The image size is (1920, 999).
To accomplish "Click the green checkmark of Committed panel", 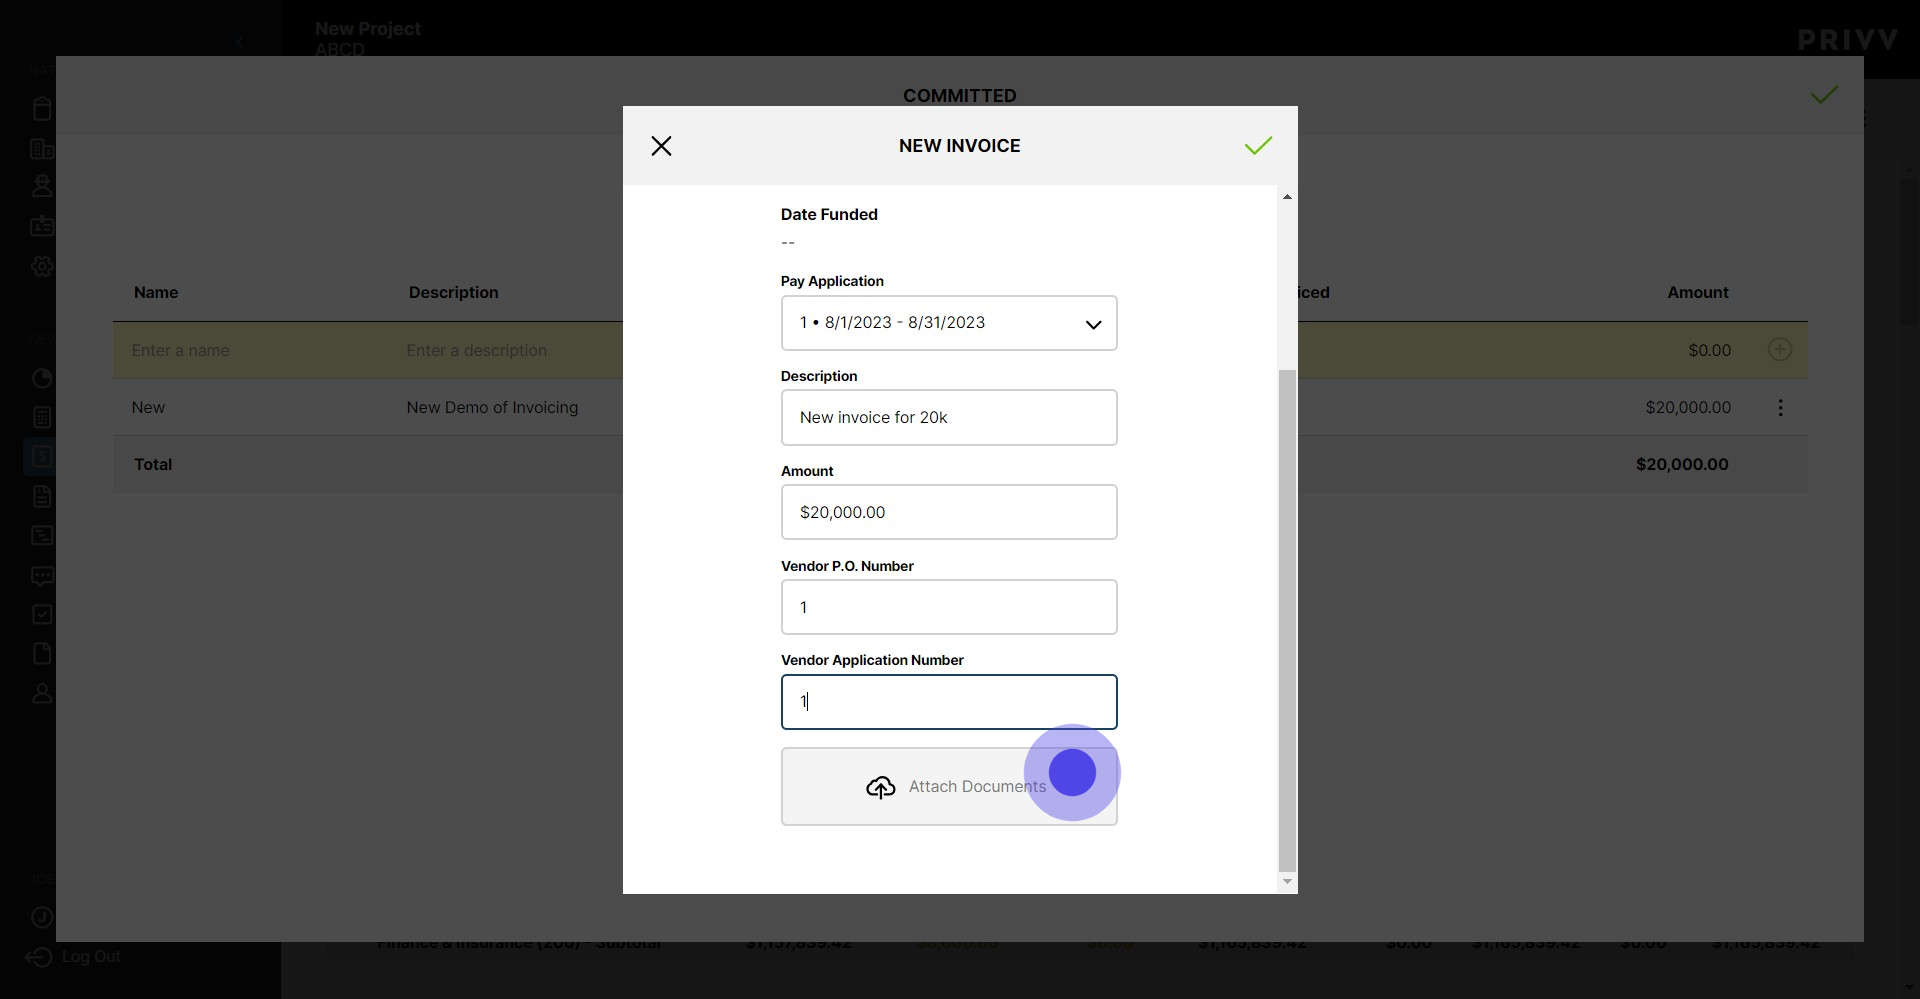I will click(x=1824, y=95).
